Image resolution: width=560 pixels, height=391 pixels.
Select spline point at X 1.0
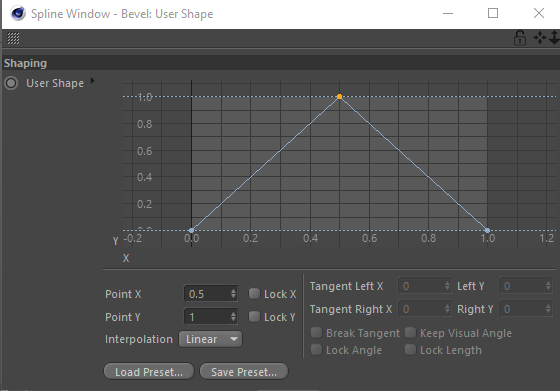click(487, 230)
